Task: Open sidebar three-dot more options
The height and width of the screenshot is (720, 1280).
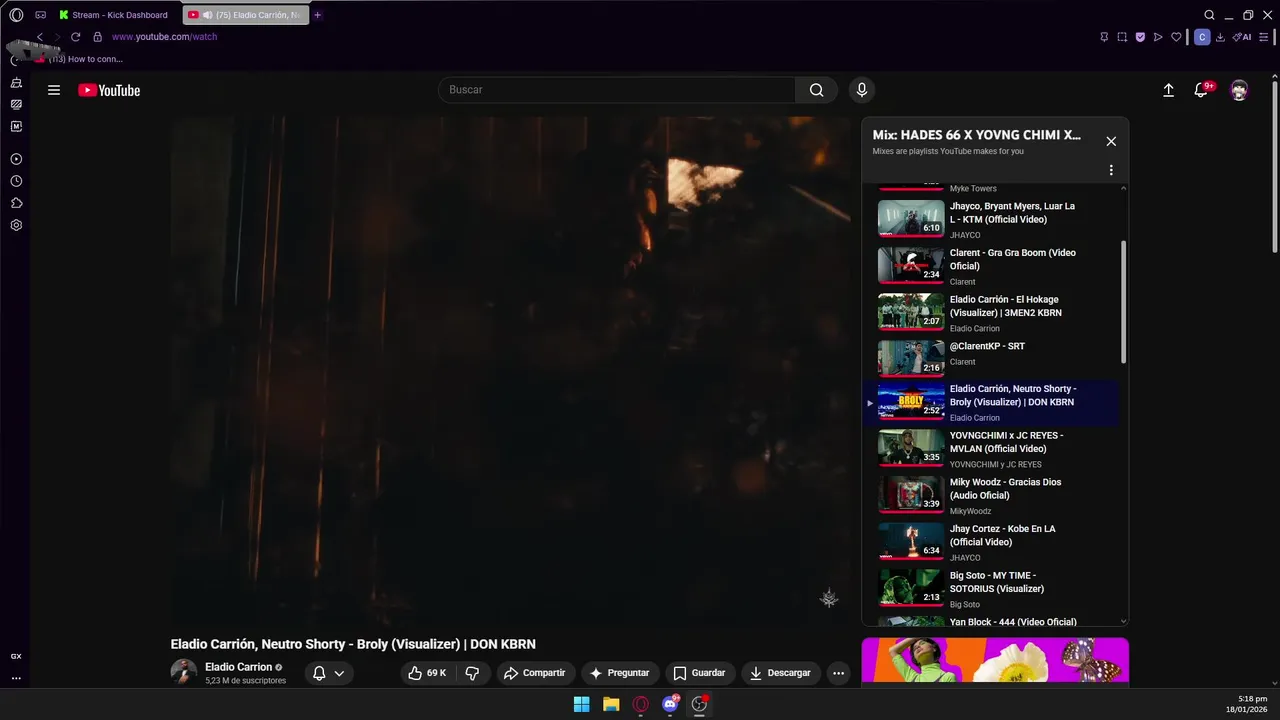Action: (16, 678)
